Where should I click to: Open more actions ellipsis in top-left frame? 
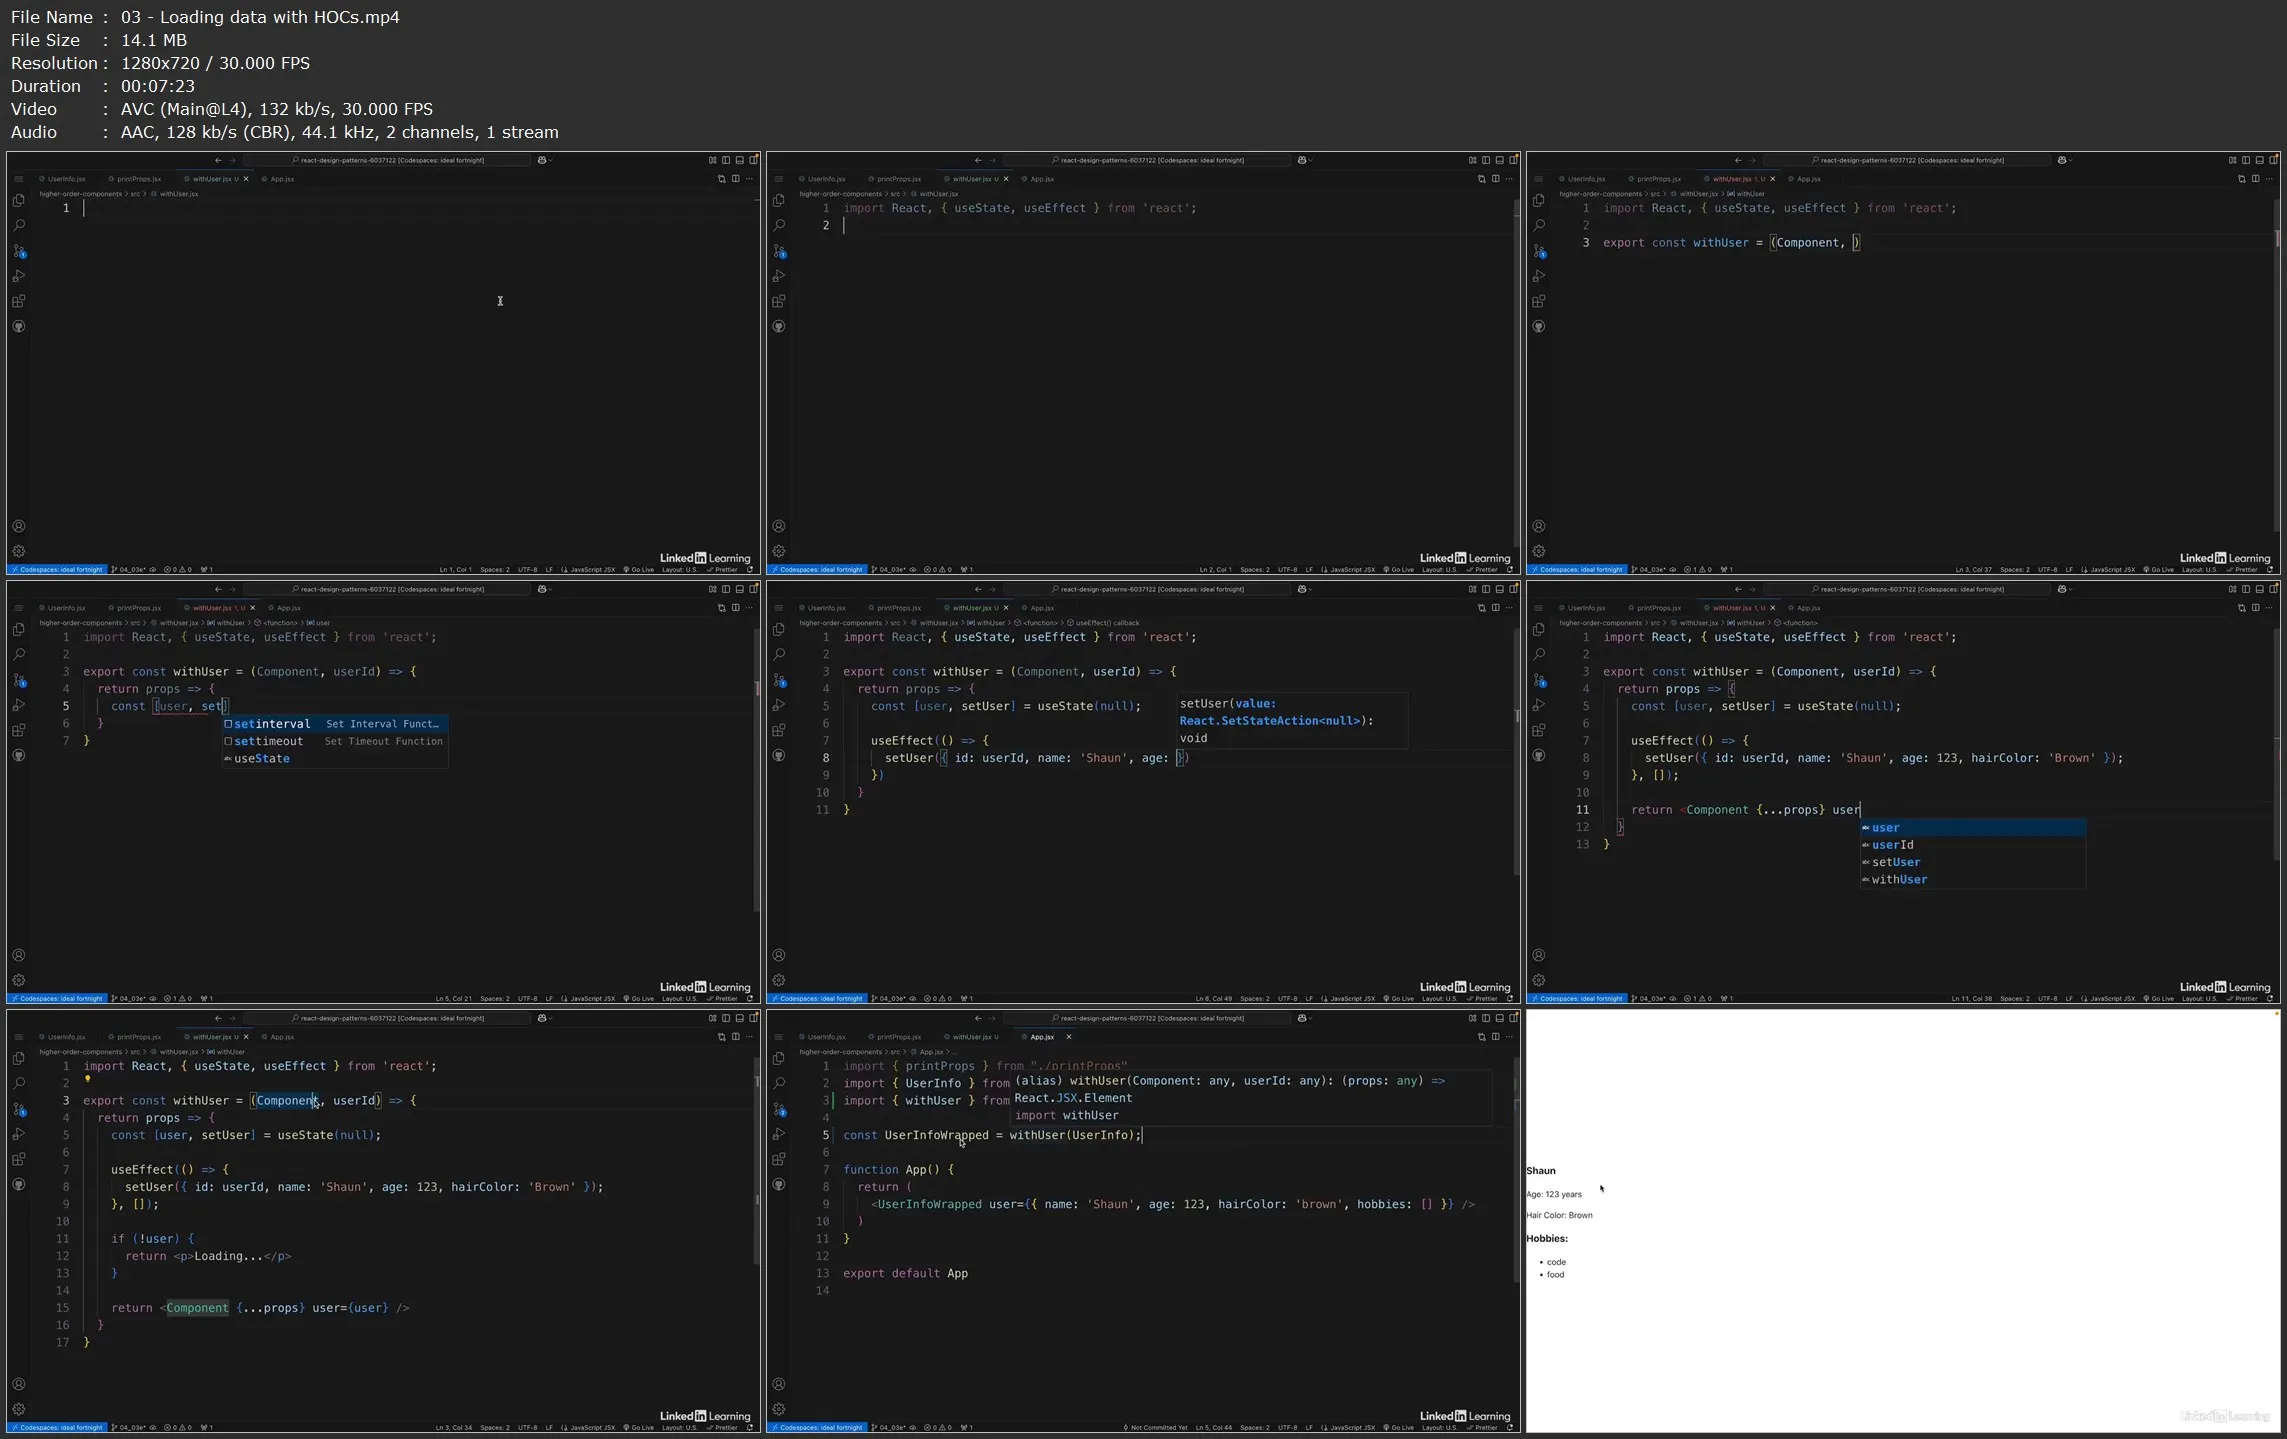click(x=749, y=179)
